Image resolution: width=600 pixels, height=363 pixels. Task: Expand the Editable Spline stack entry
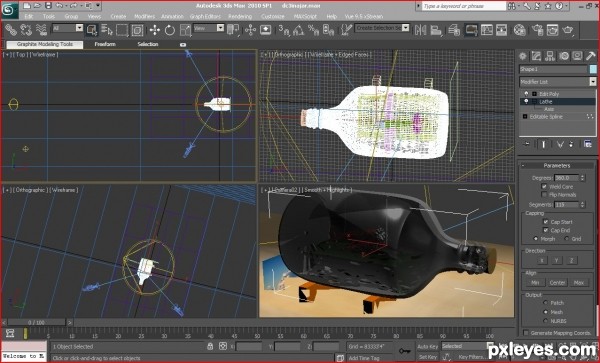pos(525,117)
